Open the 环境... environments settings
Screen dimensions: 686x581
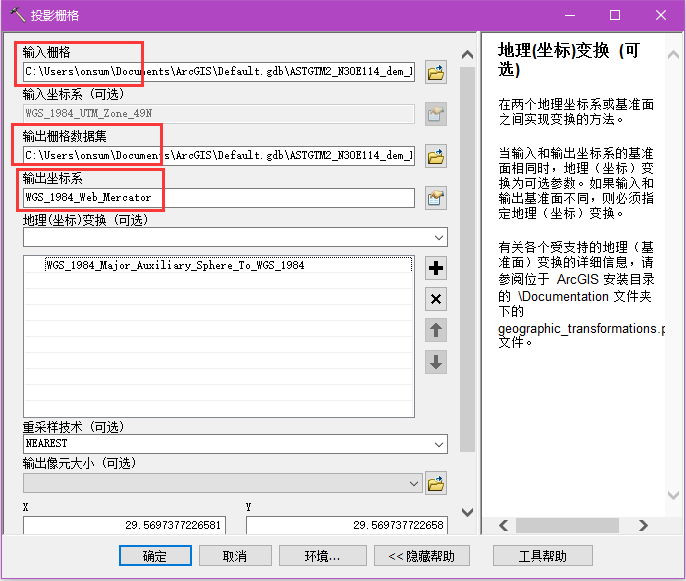coord(323,556)
